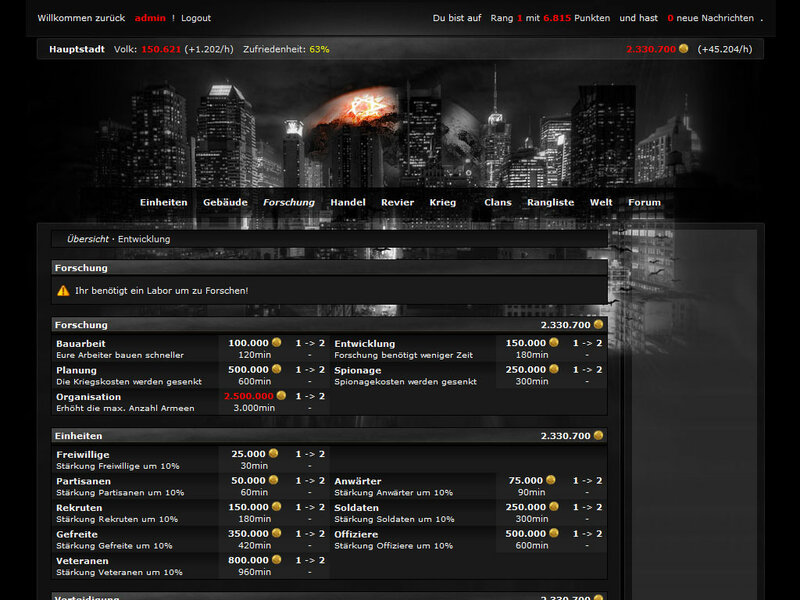Screen dimensions: 800x600
Task: Click the warning triangle in the Labor notice
Action: pyautogui.click(x=64, y=290)
